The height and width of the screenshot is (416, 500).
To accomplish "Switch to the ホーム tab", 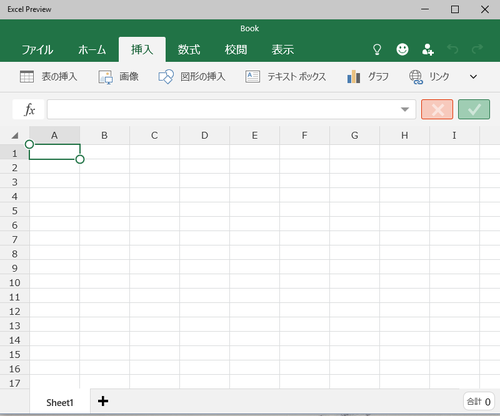I will tap(92, 50).
